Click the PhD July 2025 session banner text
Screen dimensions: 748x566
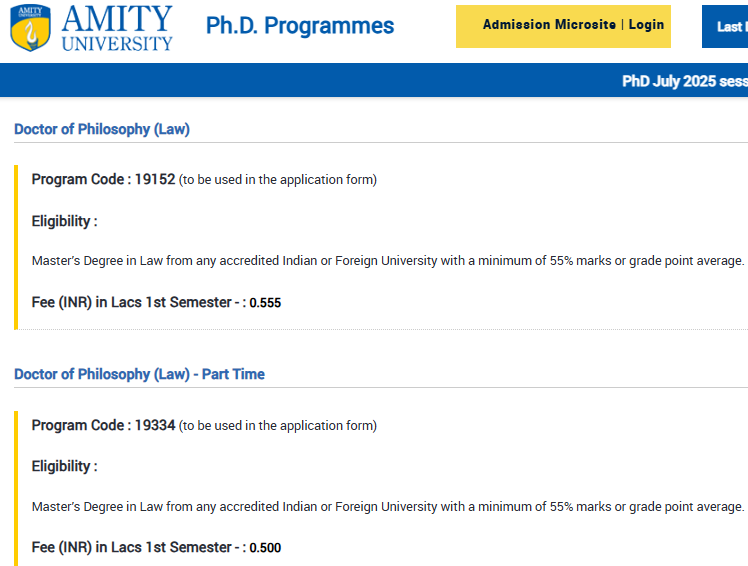point(684,81)
